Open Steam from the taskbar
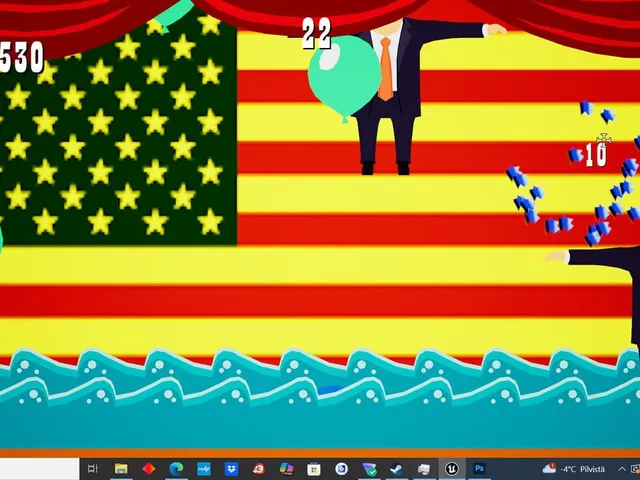Viewport: 640px width, 480px height. 396,469
